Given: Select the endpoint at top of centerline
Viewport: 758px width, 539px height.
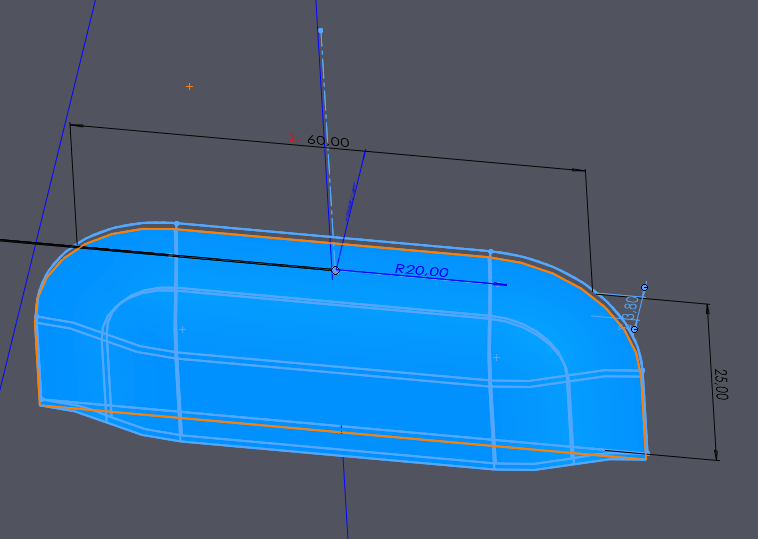Looking at the screenshot, I should pyautogui.click(x=320, y=31).
